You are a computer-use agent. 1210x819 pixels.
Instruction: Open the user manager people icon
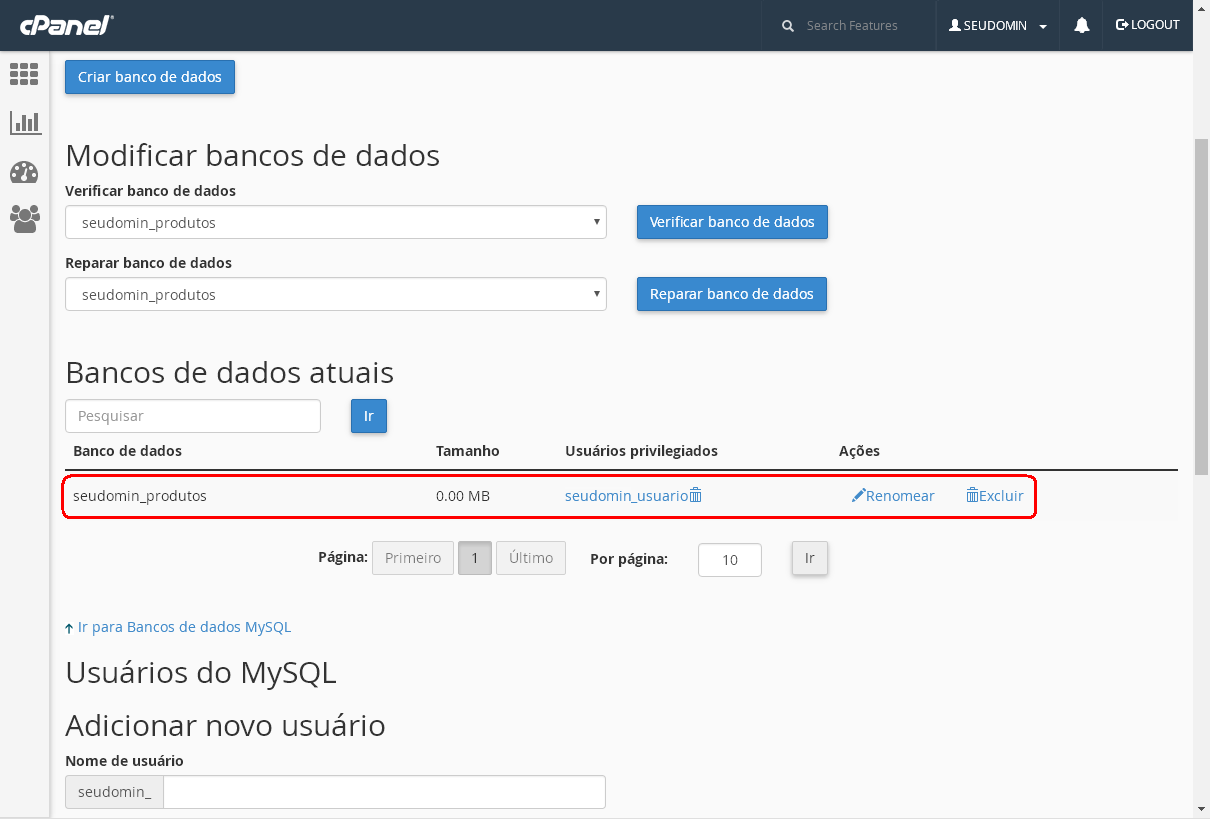tap(24, 219)
